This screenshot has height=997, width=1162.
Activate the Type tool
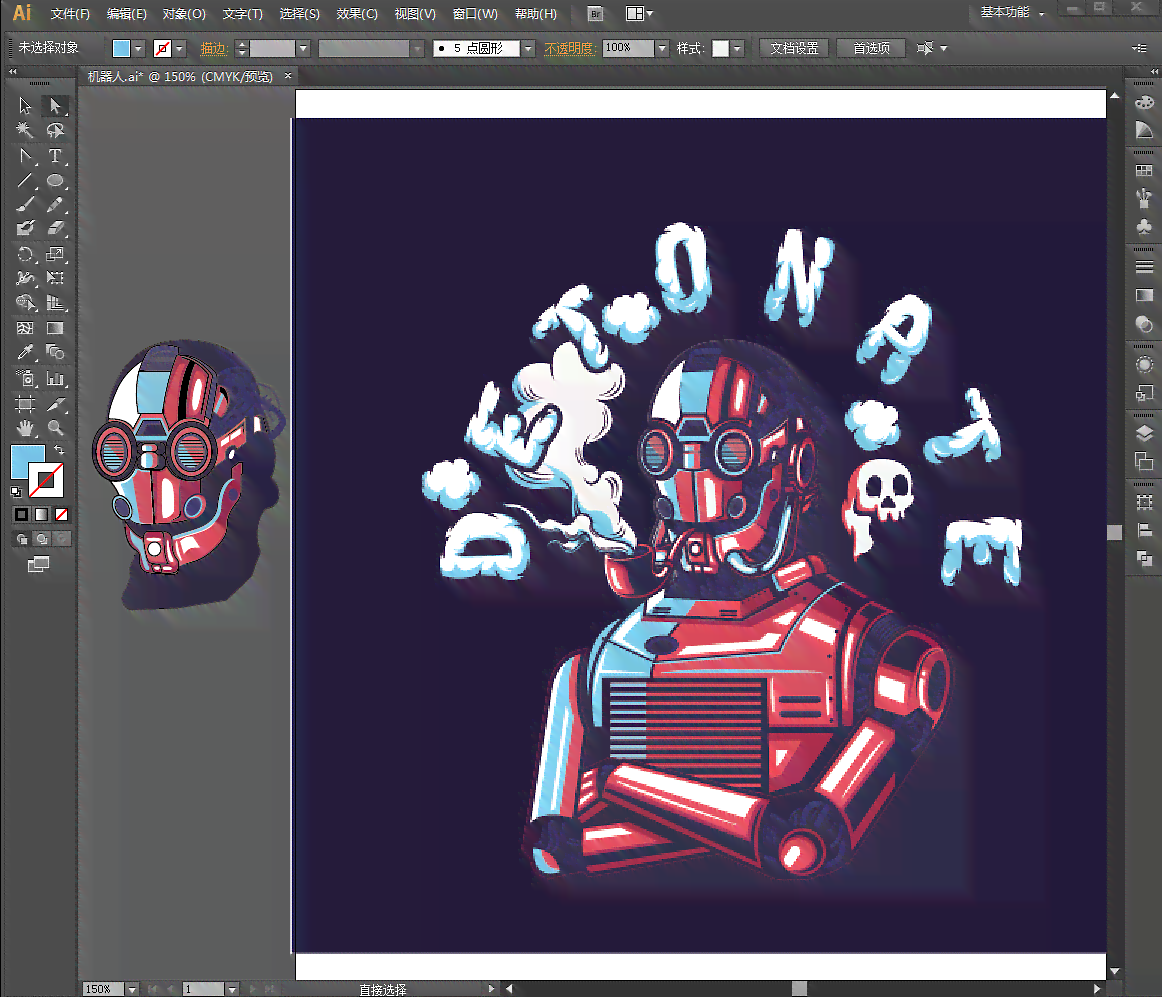(55, 156)
